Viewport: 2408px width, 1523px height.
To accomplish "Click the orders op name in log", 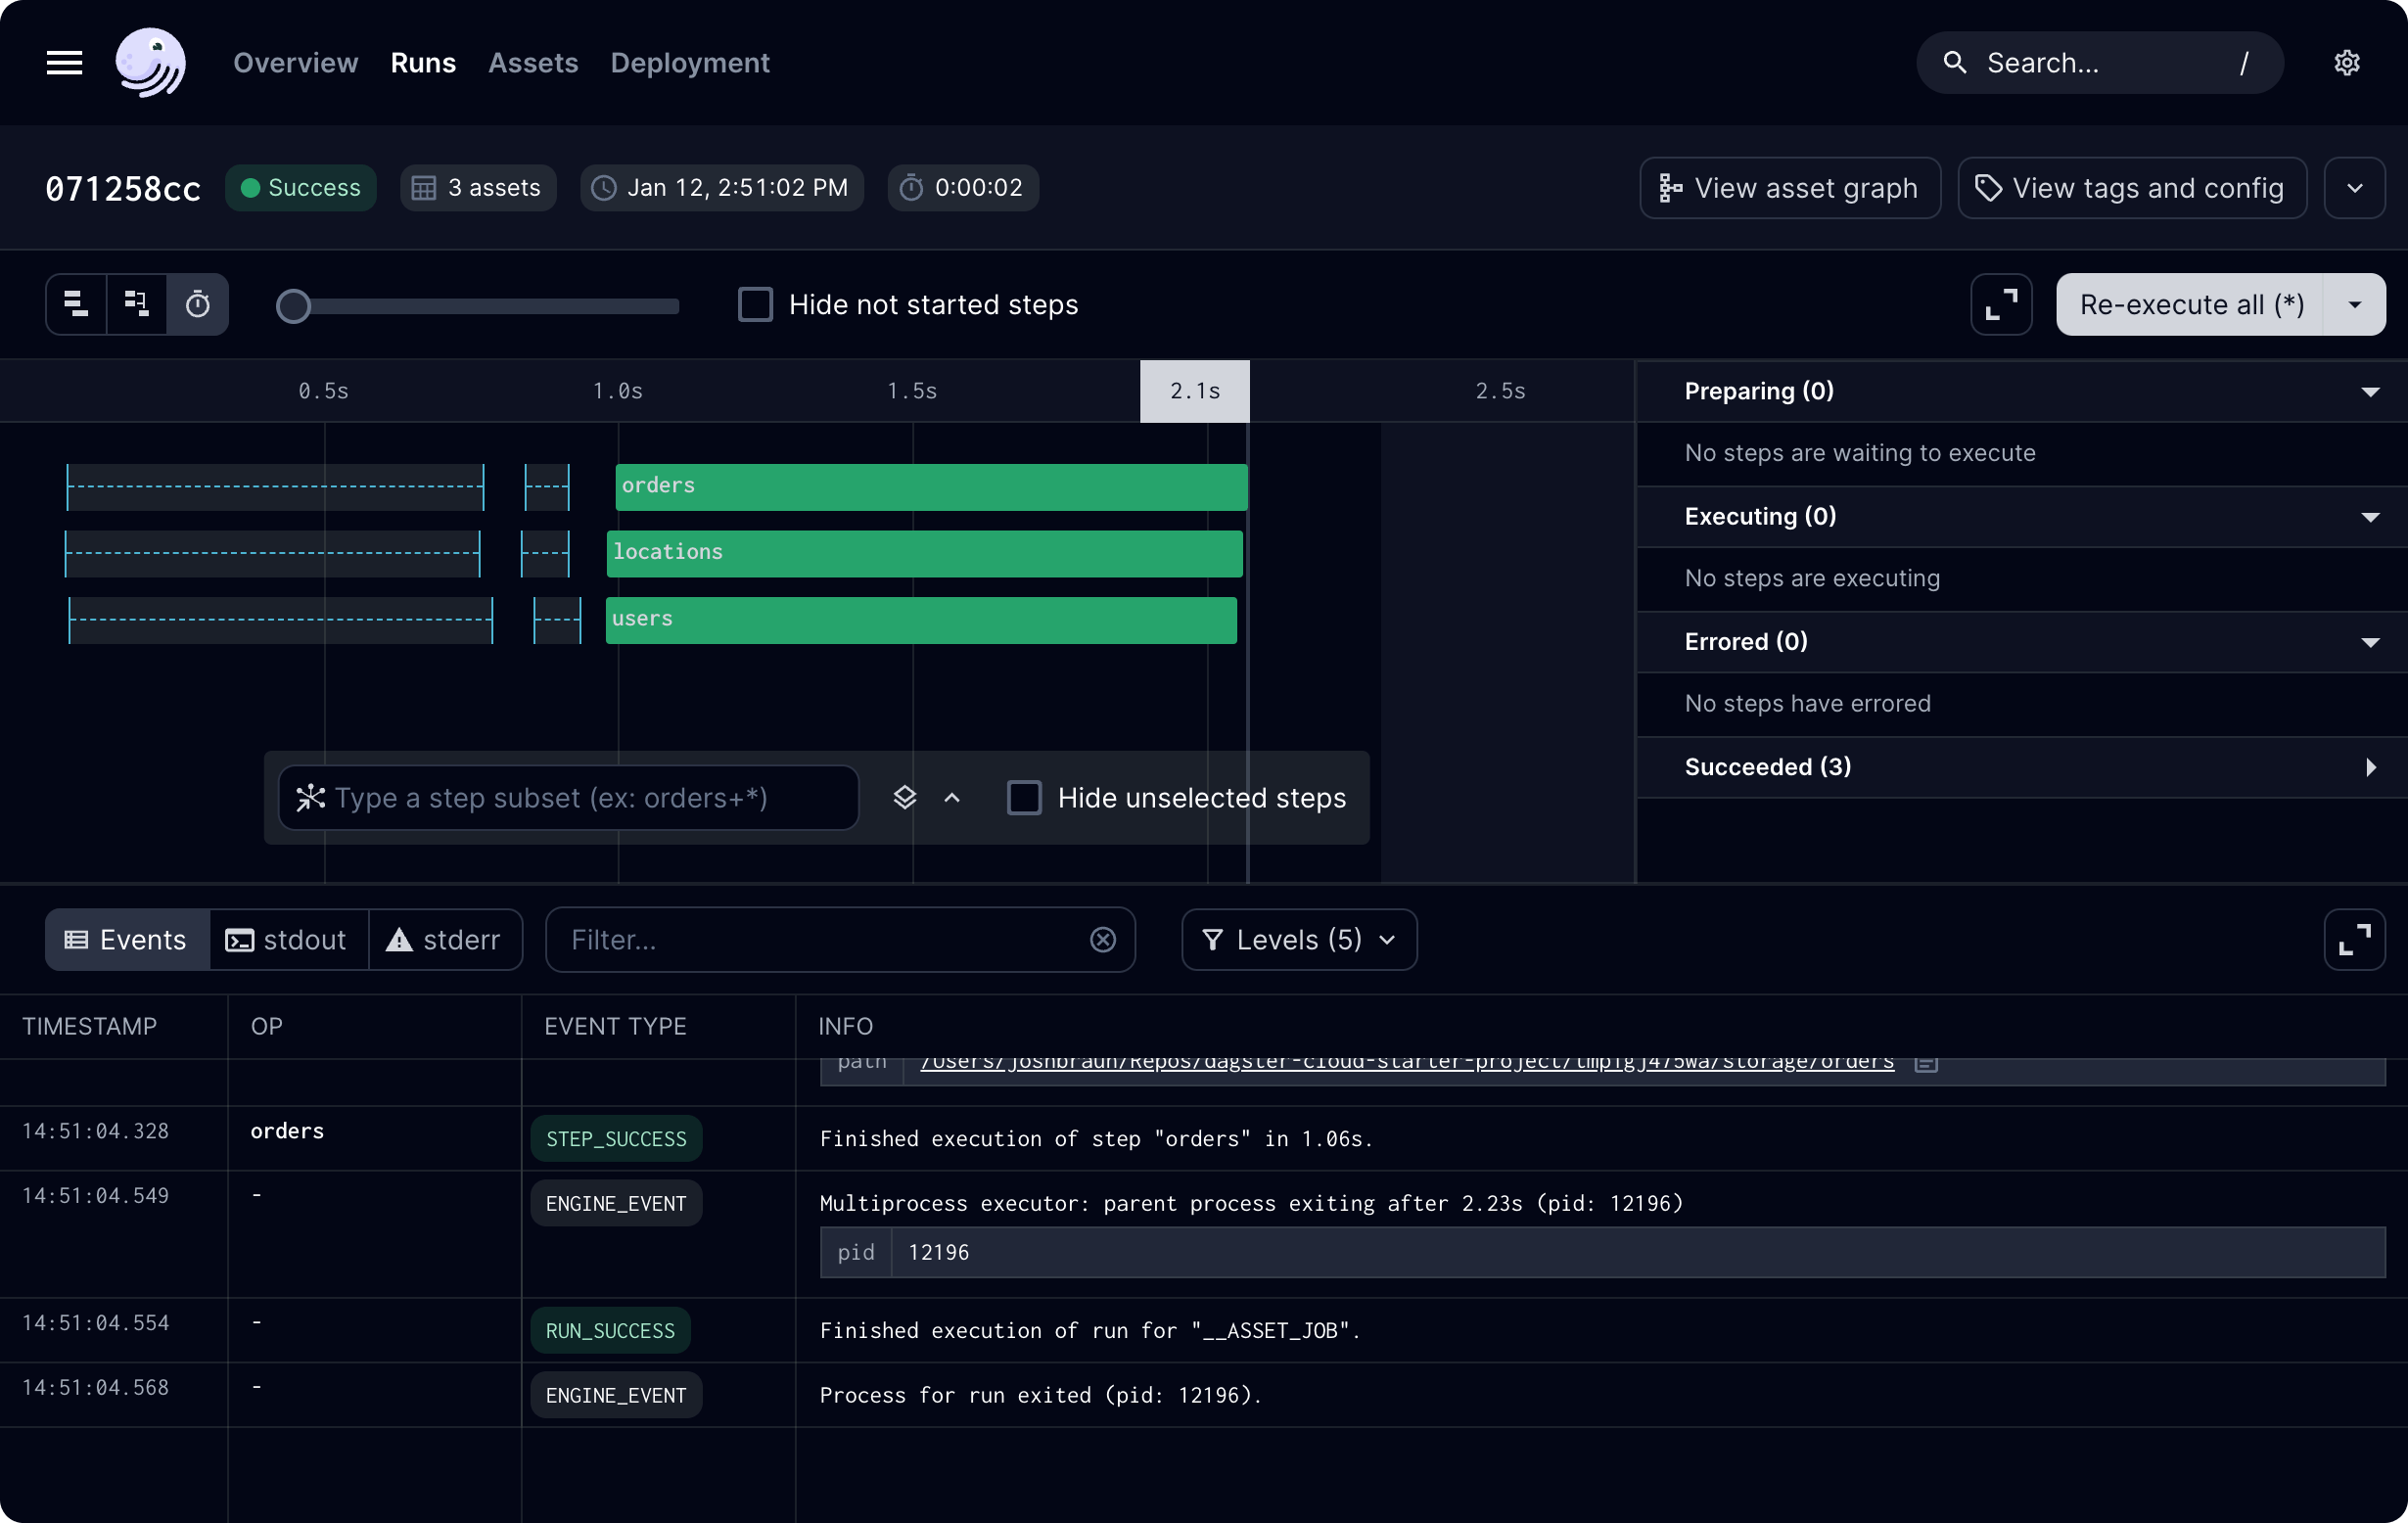I will pyautogui.click(x=287, y=1131).
